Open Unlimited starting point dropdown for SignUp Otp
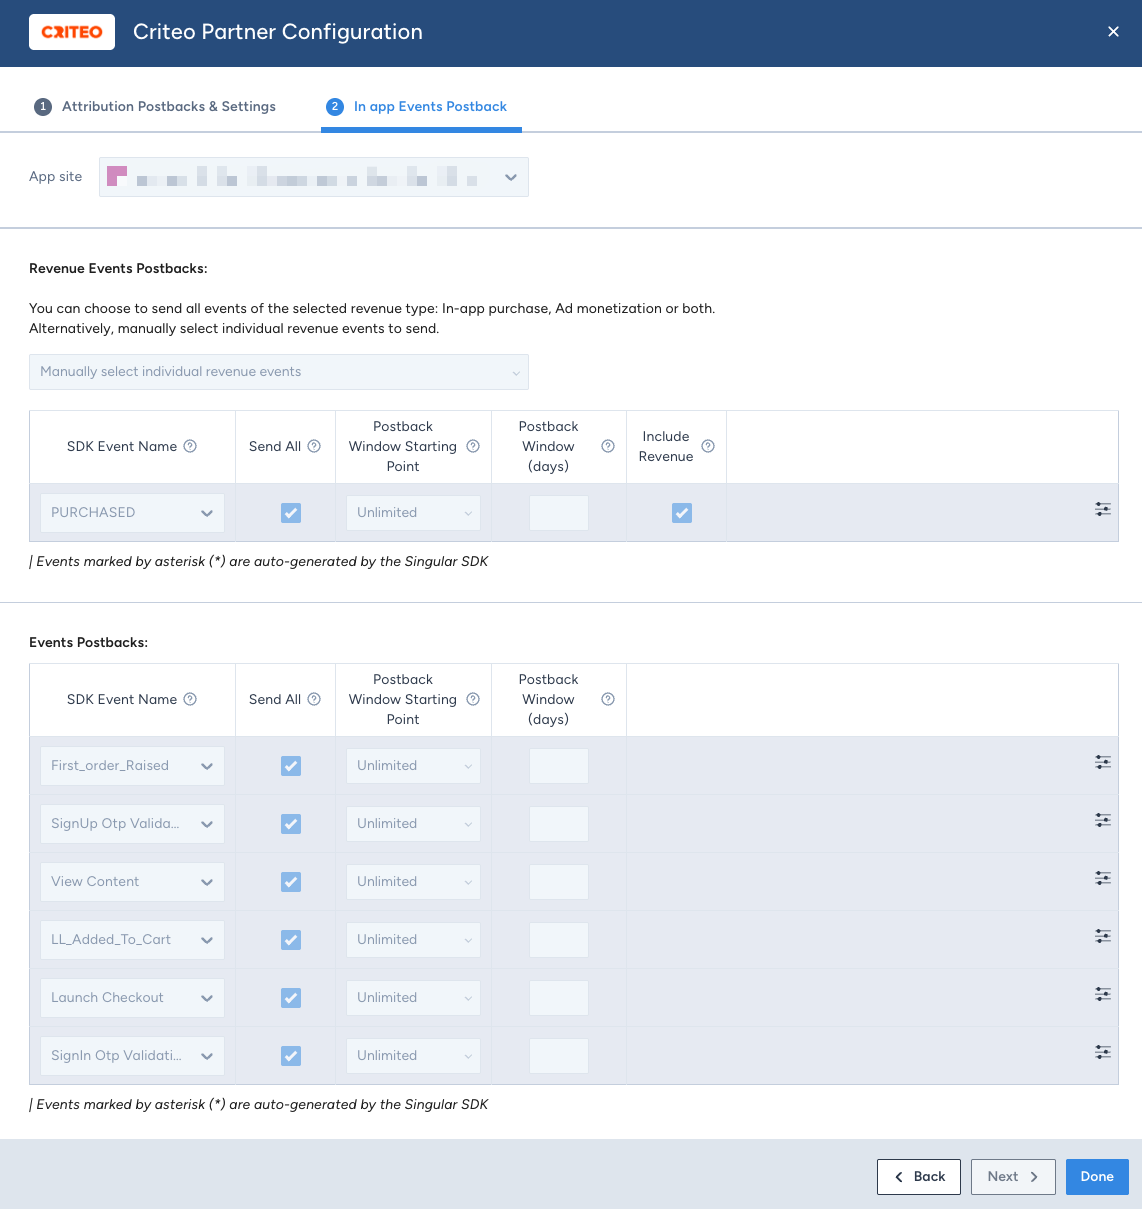 point(413,824)
